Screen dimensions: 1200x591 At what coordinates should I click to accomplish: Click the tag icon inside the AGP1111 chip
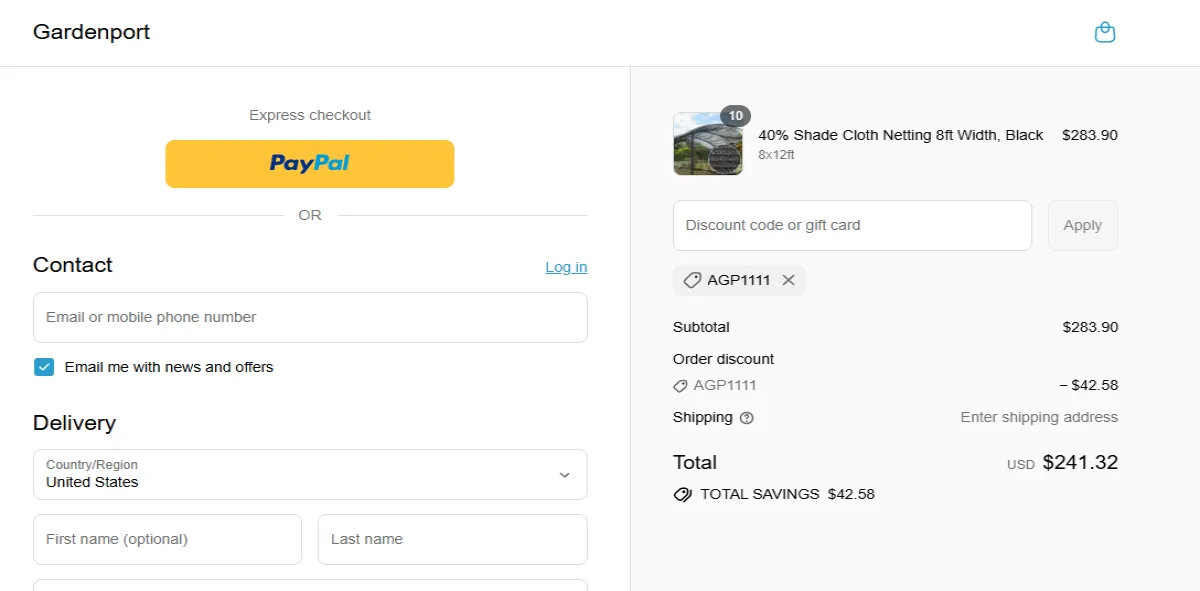(692, 280)
